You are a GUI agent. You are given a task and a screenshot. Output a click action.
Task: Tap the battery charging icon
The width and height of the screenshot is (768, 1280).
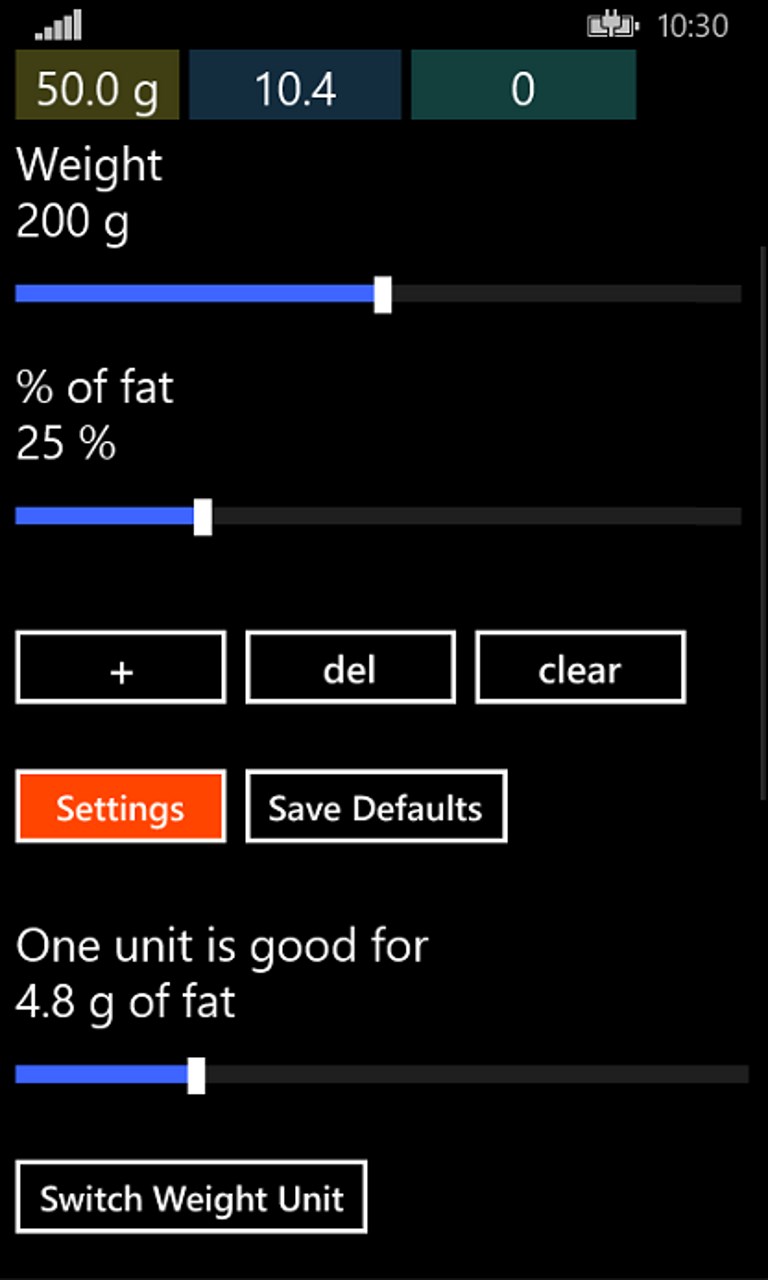coord(612,25)
